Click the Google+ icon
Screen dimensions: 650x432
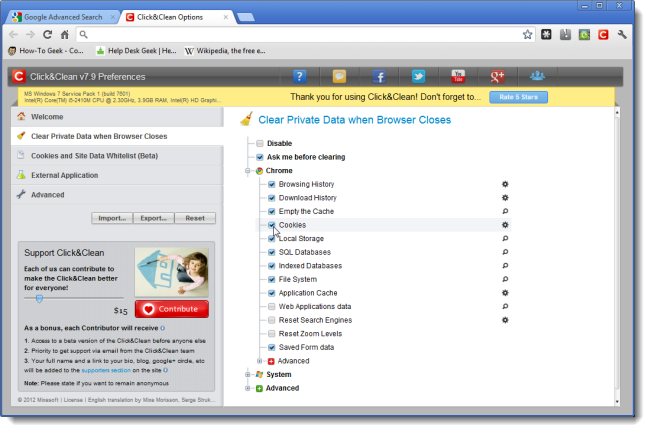pos(497,76)
